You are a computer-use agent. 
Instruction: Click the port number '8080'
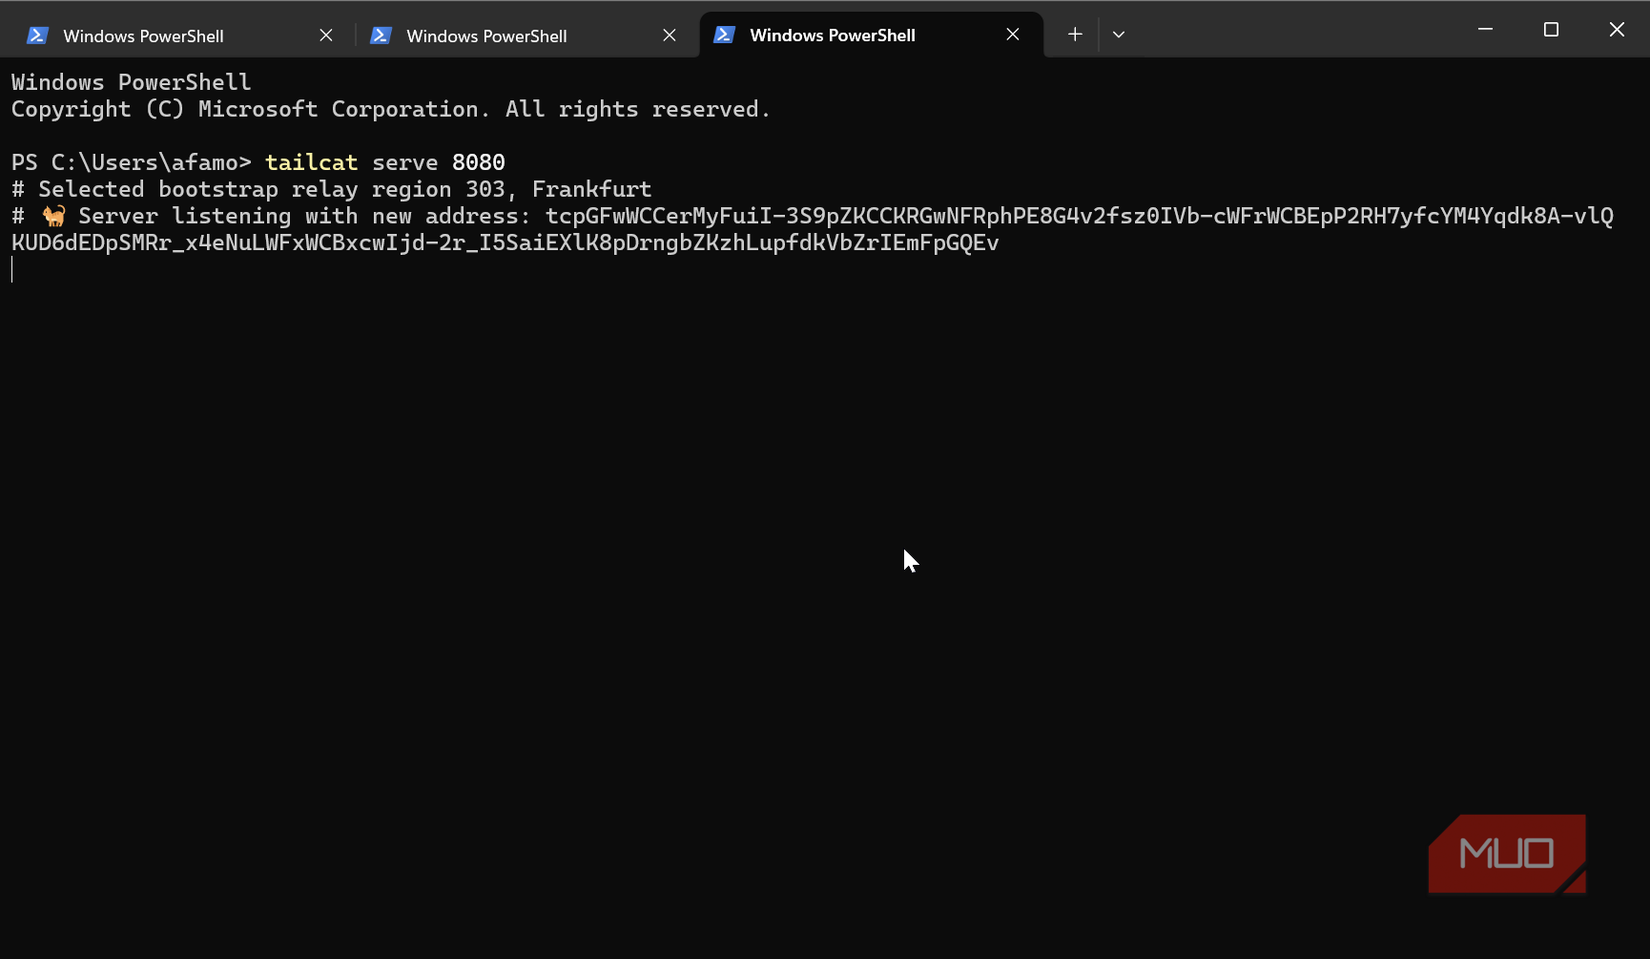(478, 162)
